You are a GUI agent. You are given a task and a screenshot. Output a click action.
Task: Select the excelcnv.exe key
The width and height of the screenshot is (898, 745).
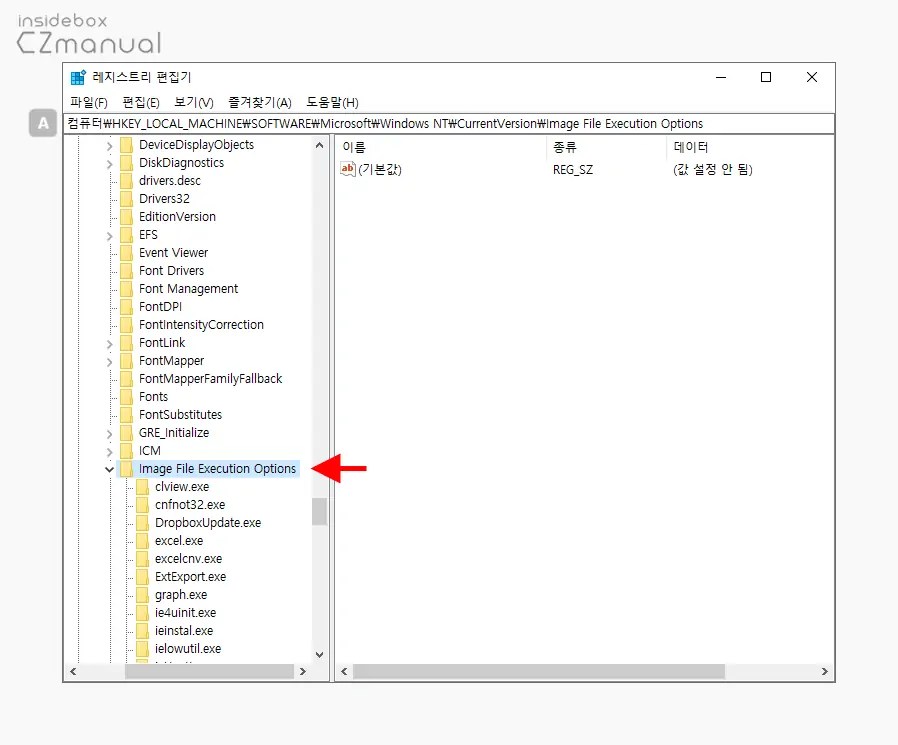(x=188, y=559)
